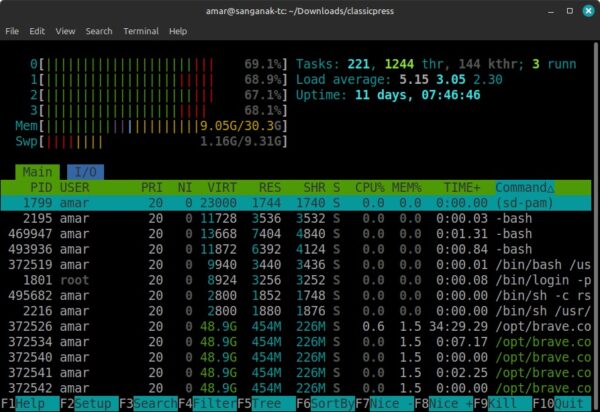Click the F3 Search function button
600x412 pixels.
pyautogui.click(x=148, y=404)
